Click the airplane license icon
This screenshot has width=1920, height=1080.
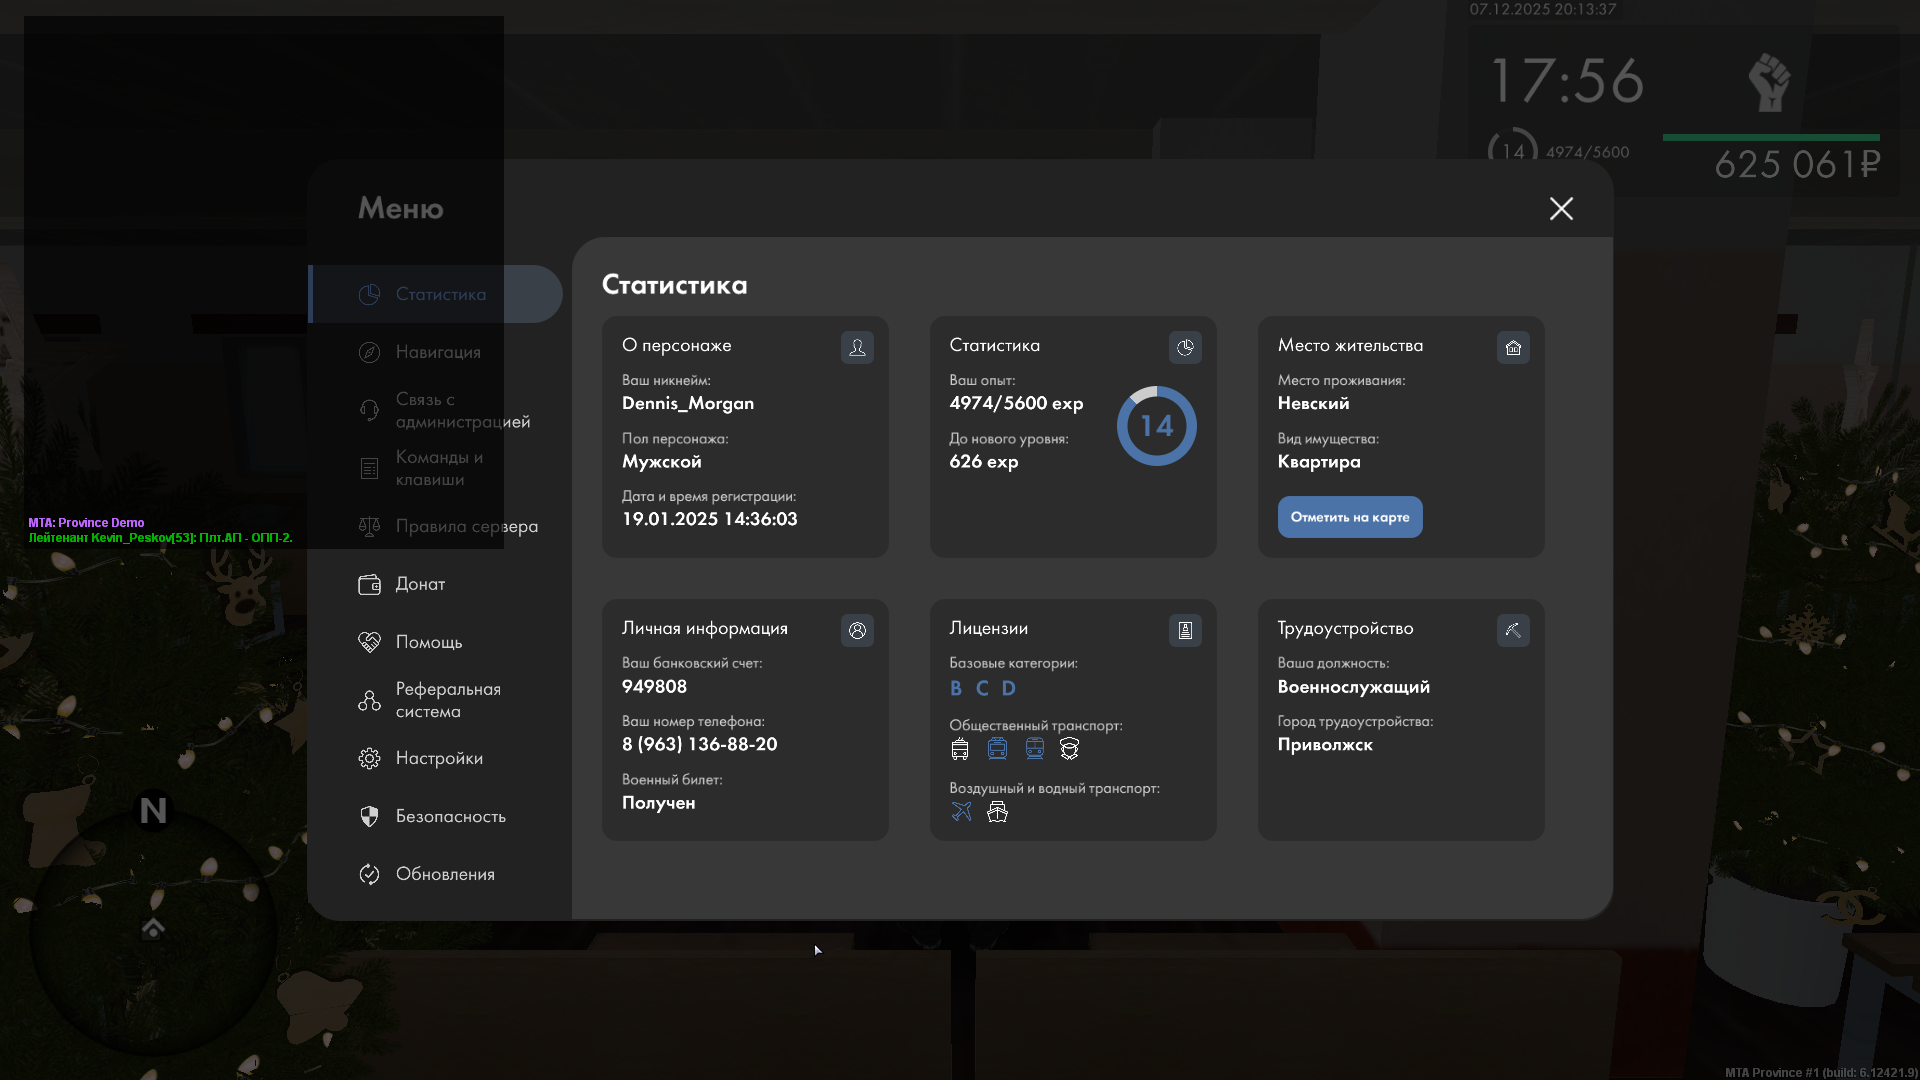(961, 811)
